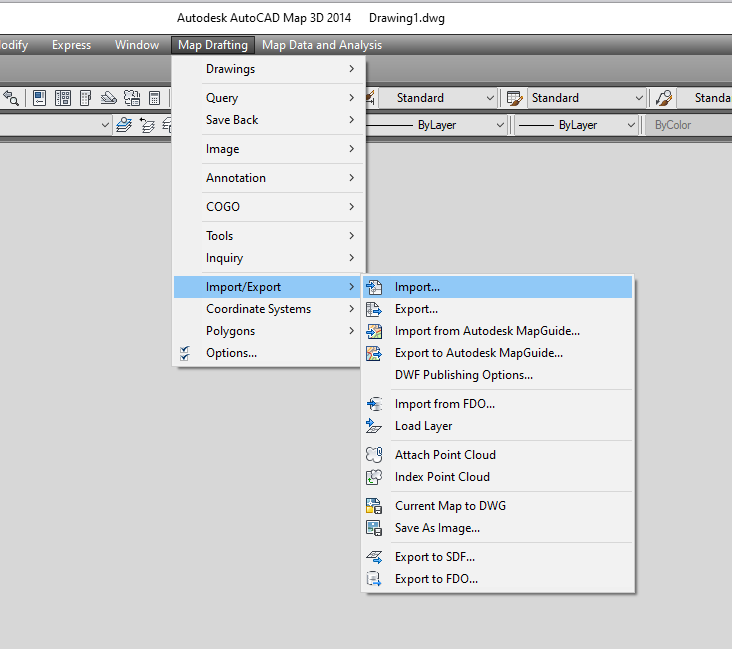The height and width of the screenshot is (649, 732).
Task: Open the Linetype ByLayer dropdown
Action: 436,125
